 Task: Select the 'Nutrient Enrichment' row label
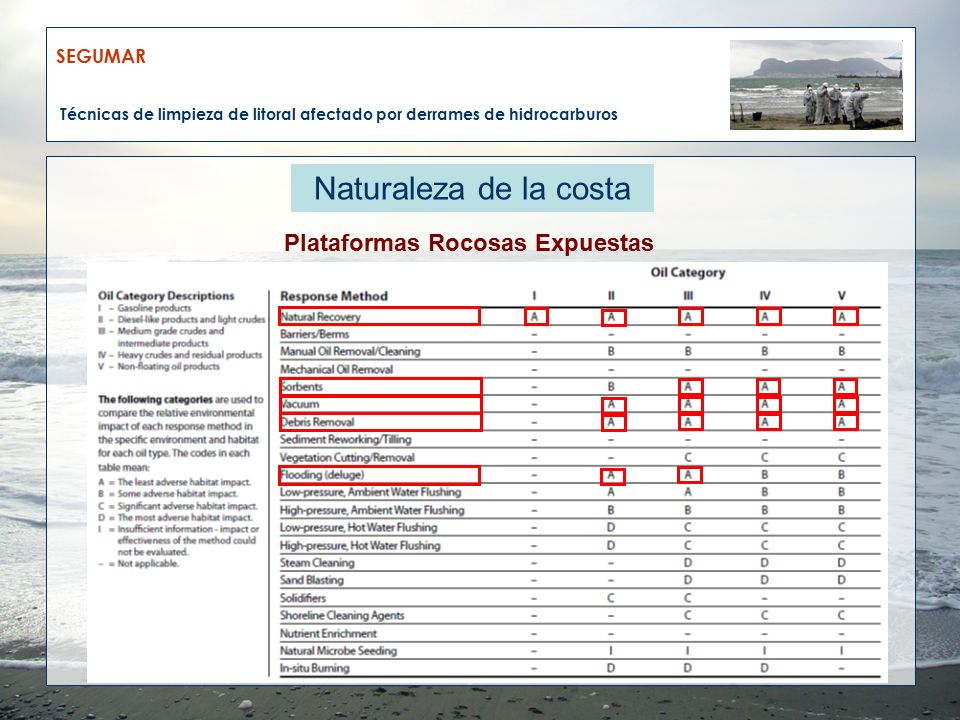click(x=328, y=633)
